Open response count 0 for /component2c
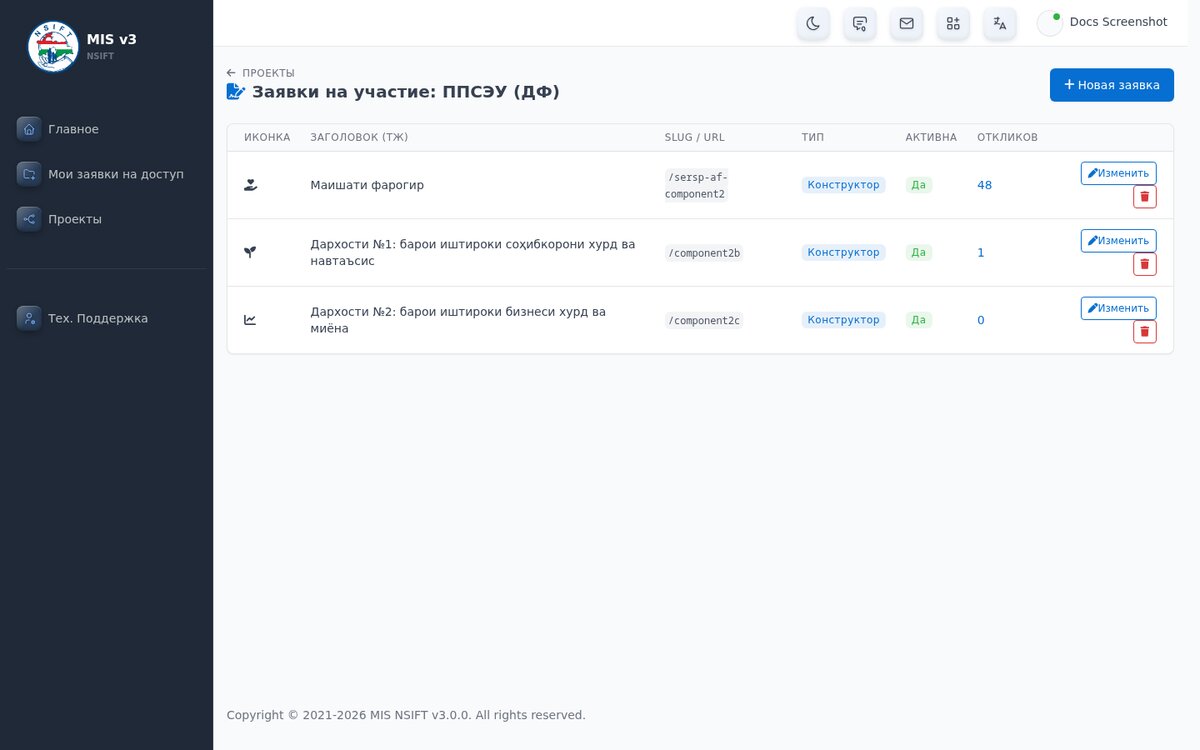This screenshot has width=1200, height=750. pyautogui.click(x=981, y=320)
